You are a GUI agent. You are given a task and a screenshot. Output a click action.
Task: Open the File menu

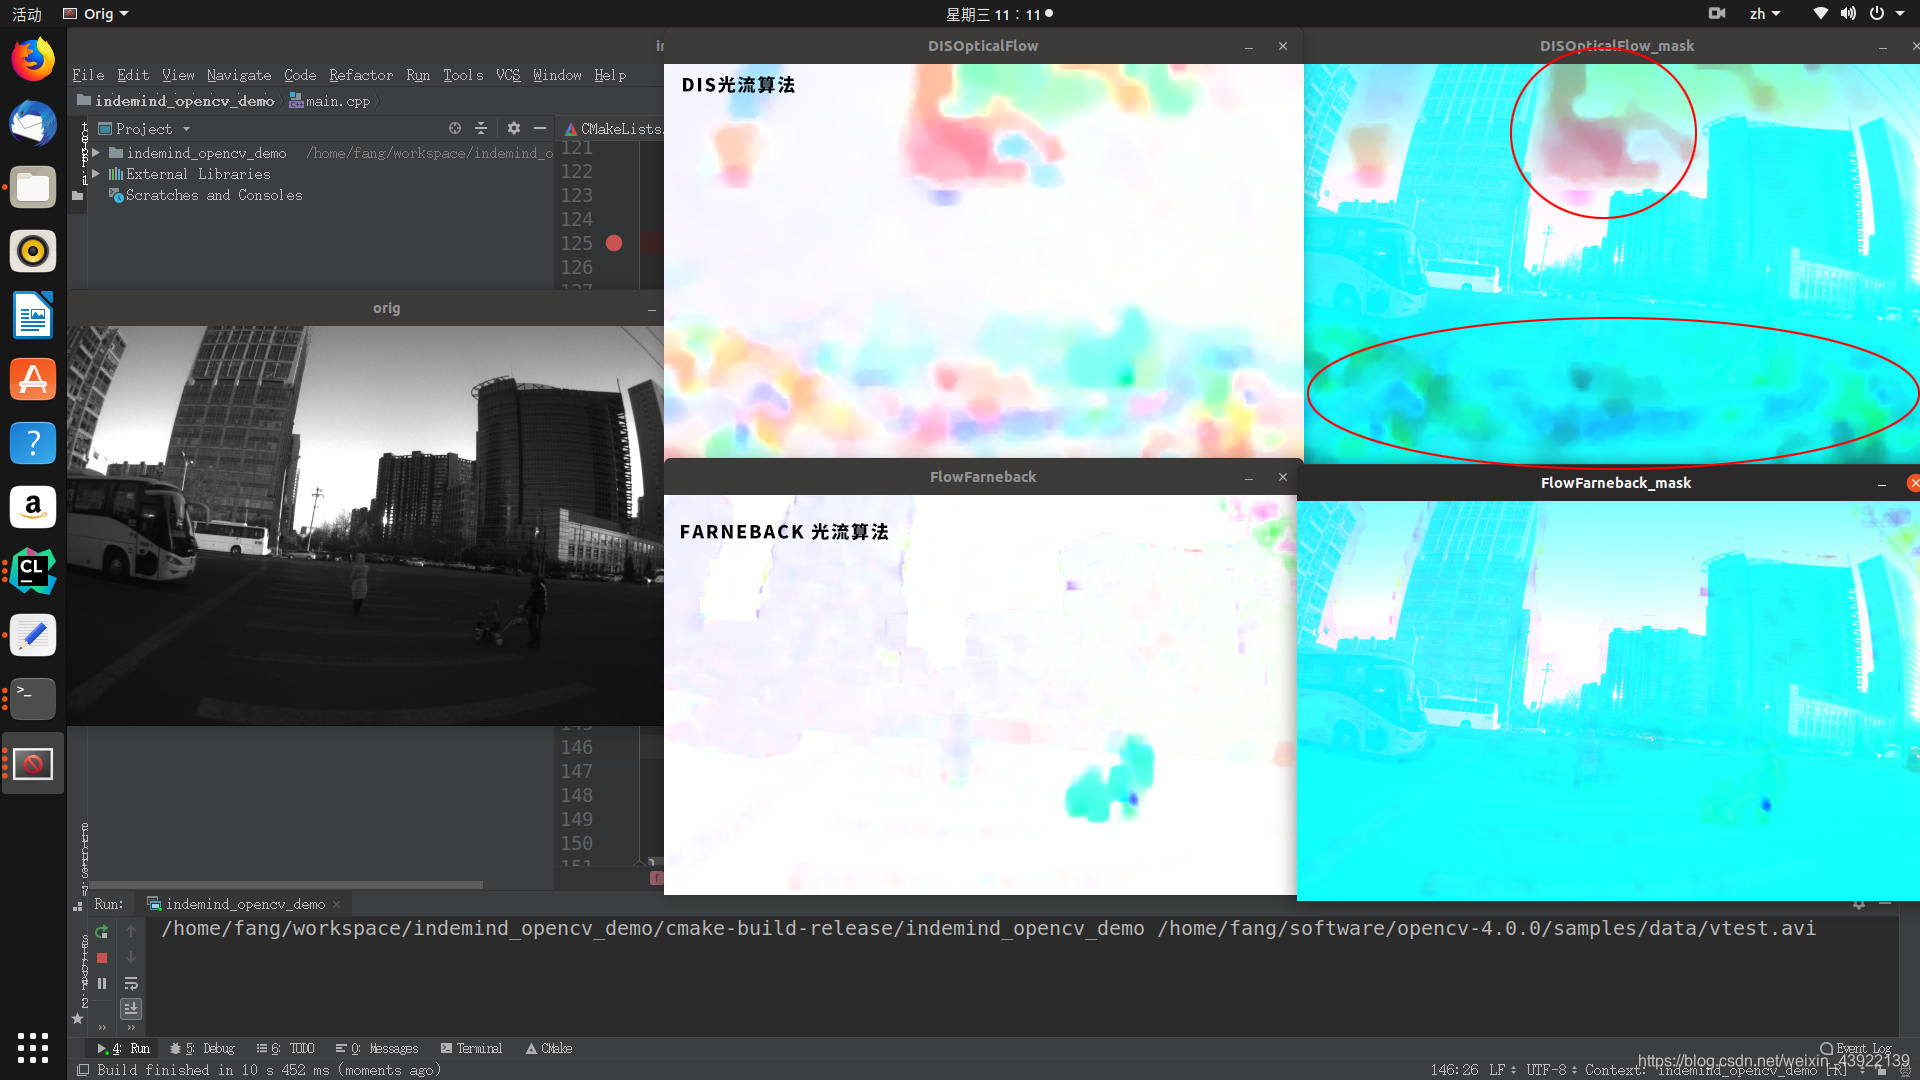(x=88, y=75)
